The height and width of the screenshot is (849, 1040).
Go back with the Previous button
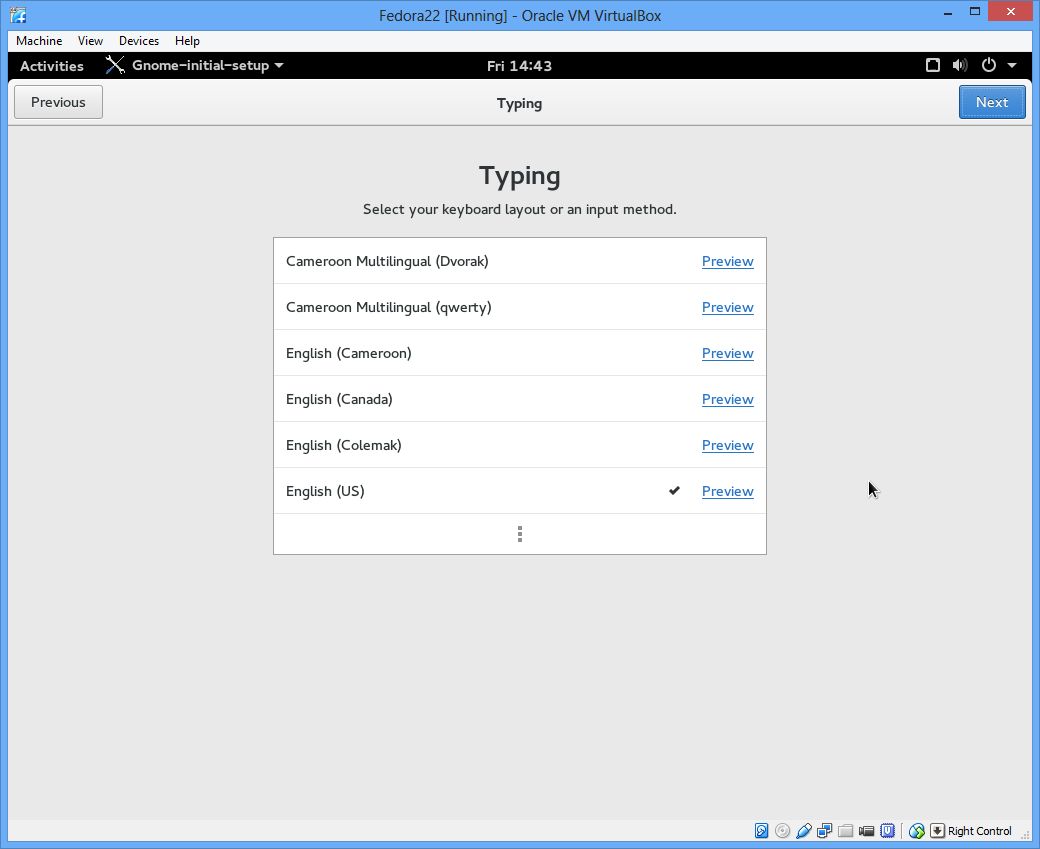[x=58, y=102]
